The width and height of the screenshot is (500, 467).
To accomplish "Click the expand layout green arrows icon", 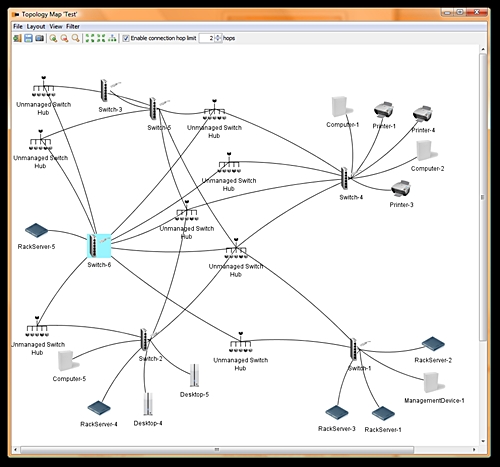I will point(90,38).
